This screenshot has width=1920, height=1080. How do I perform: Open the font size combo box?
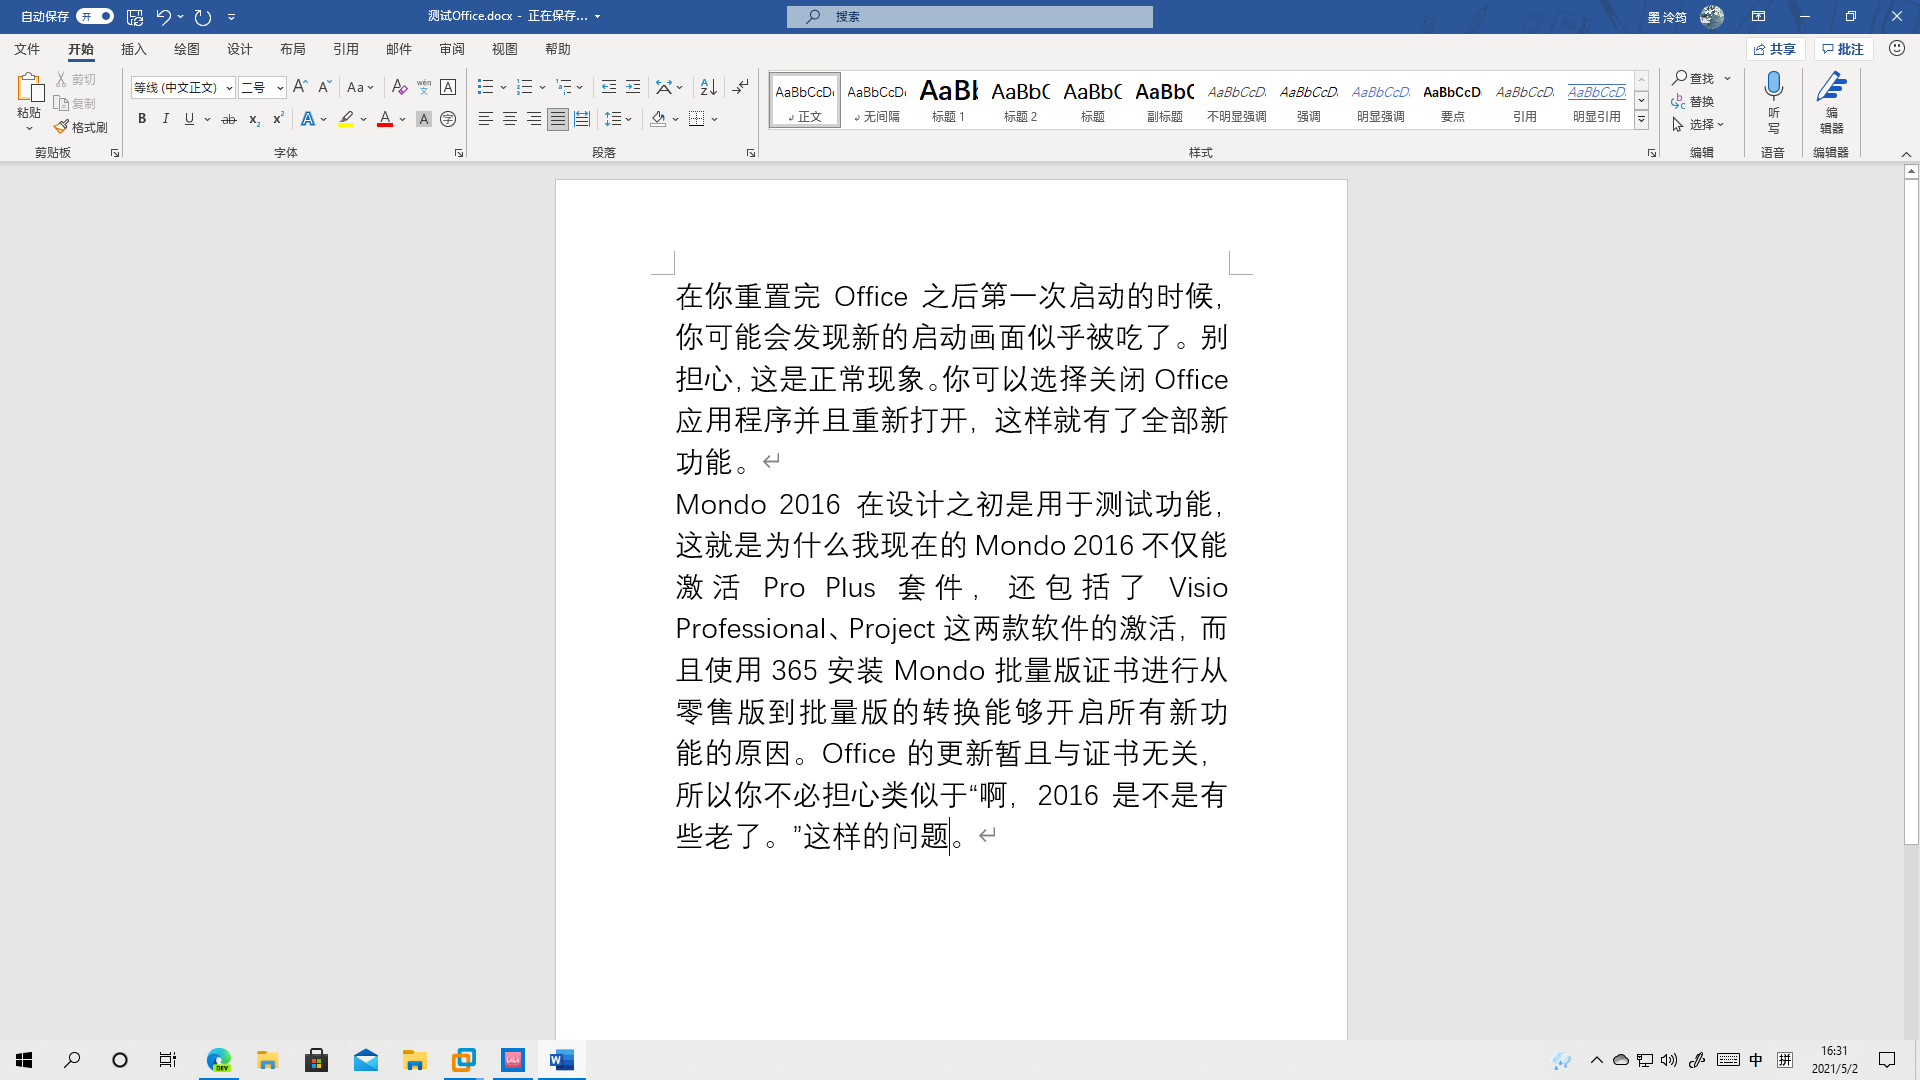pyautogui.click(x=262, y=88)
